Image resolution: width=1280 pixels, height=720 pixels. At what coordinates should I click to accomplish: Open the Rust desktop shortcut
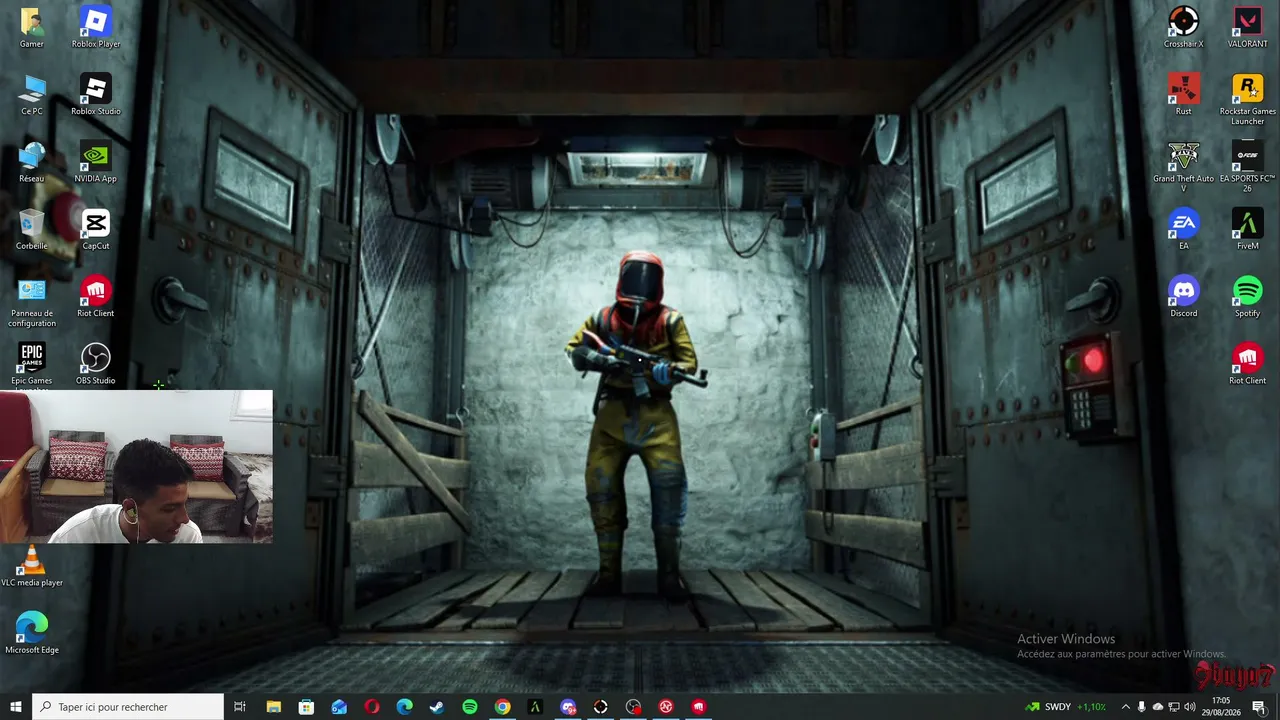[x=1184, y=95]
